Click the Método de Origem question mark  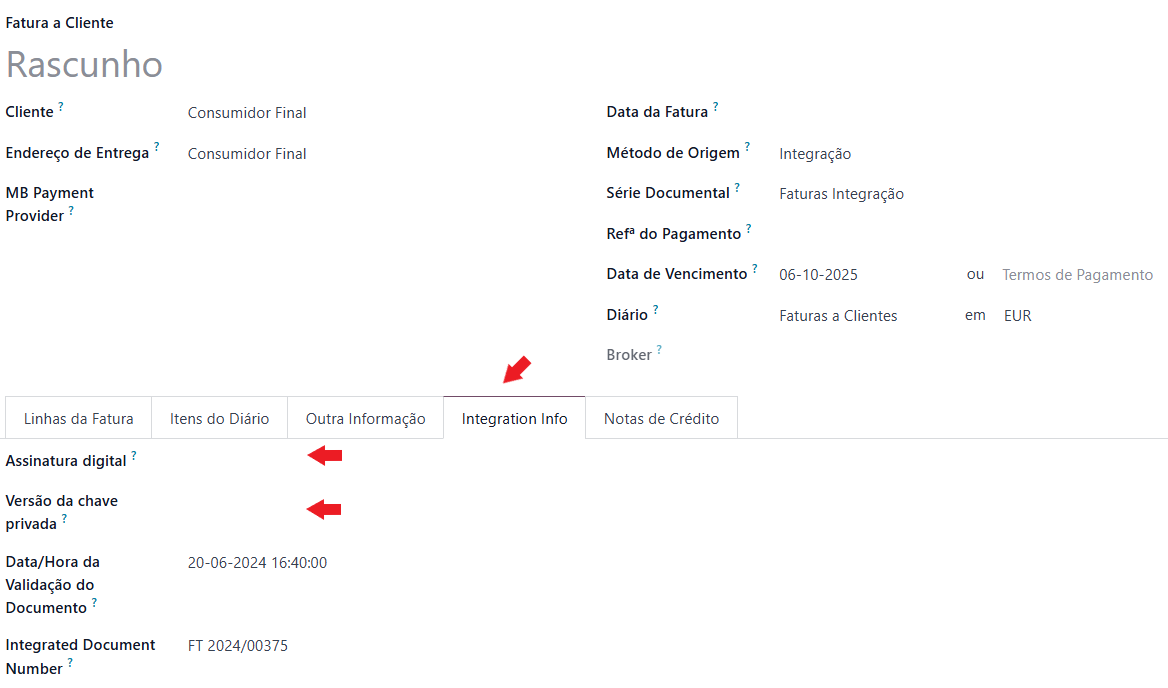748,147
